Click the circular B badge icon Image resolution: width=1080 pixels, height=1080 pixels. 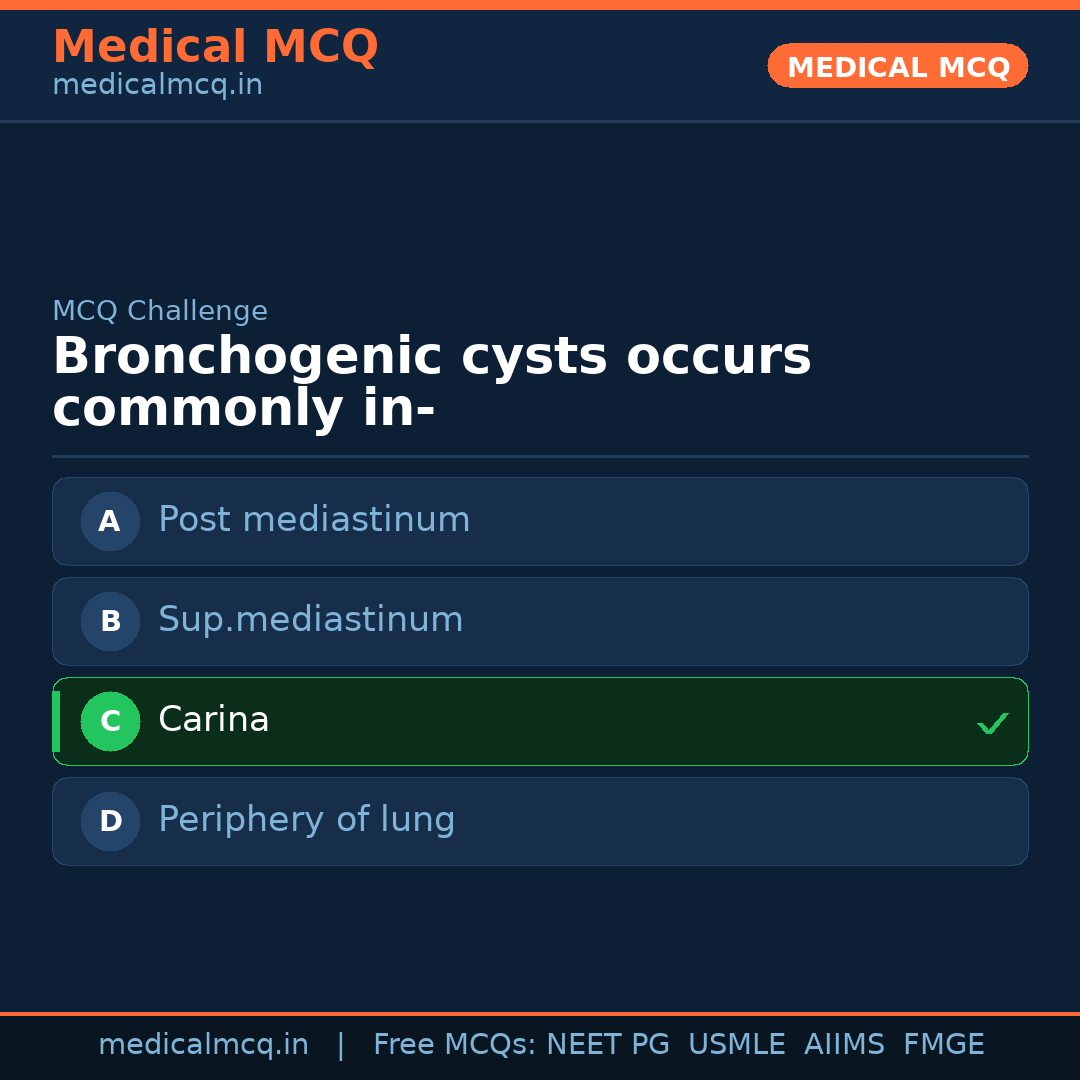(110, 621)
